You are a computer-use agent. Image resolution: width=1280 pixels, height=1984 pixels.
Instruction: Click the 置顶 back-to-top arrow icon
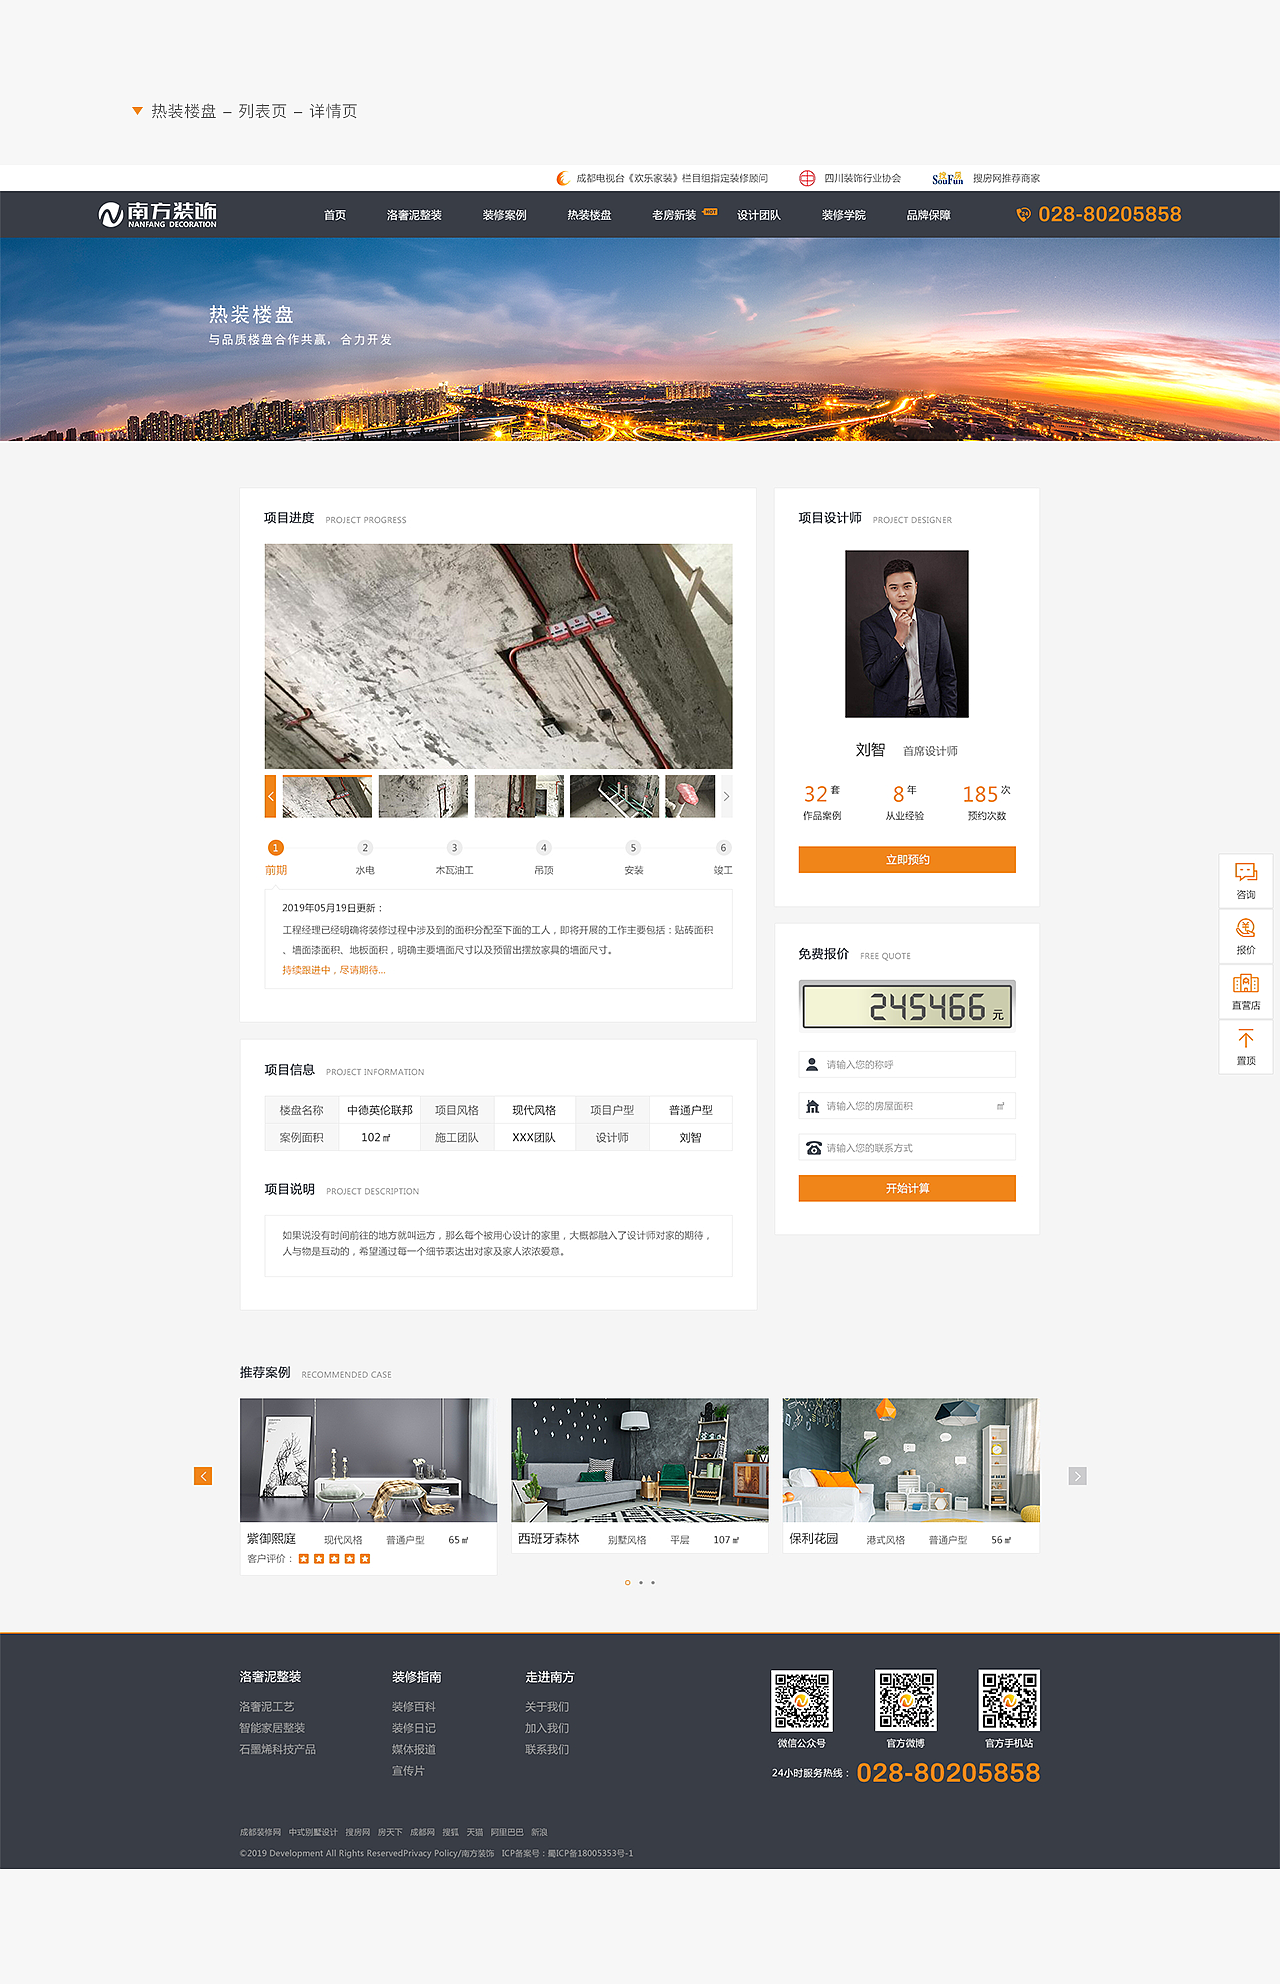click(1246, 1038)
